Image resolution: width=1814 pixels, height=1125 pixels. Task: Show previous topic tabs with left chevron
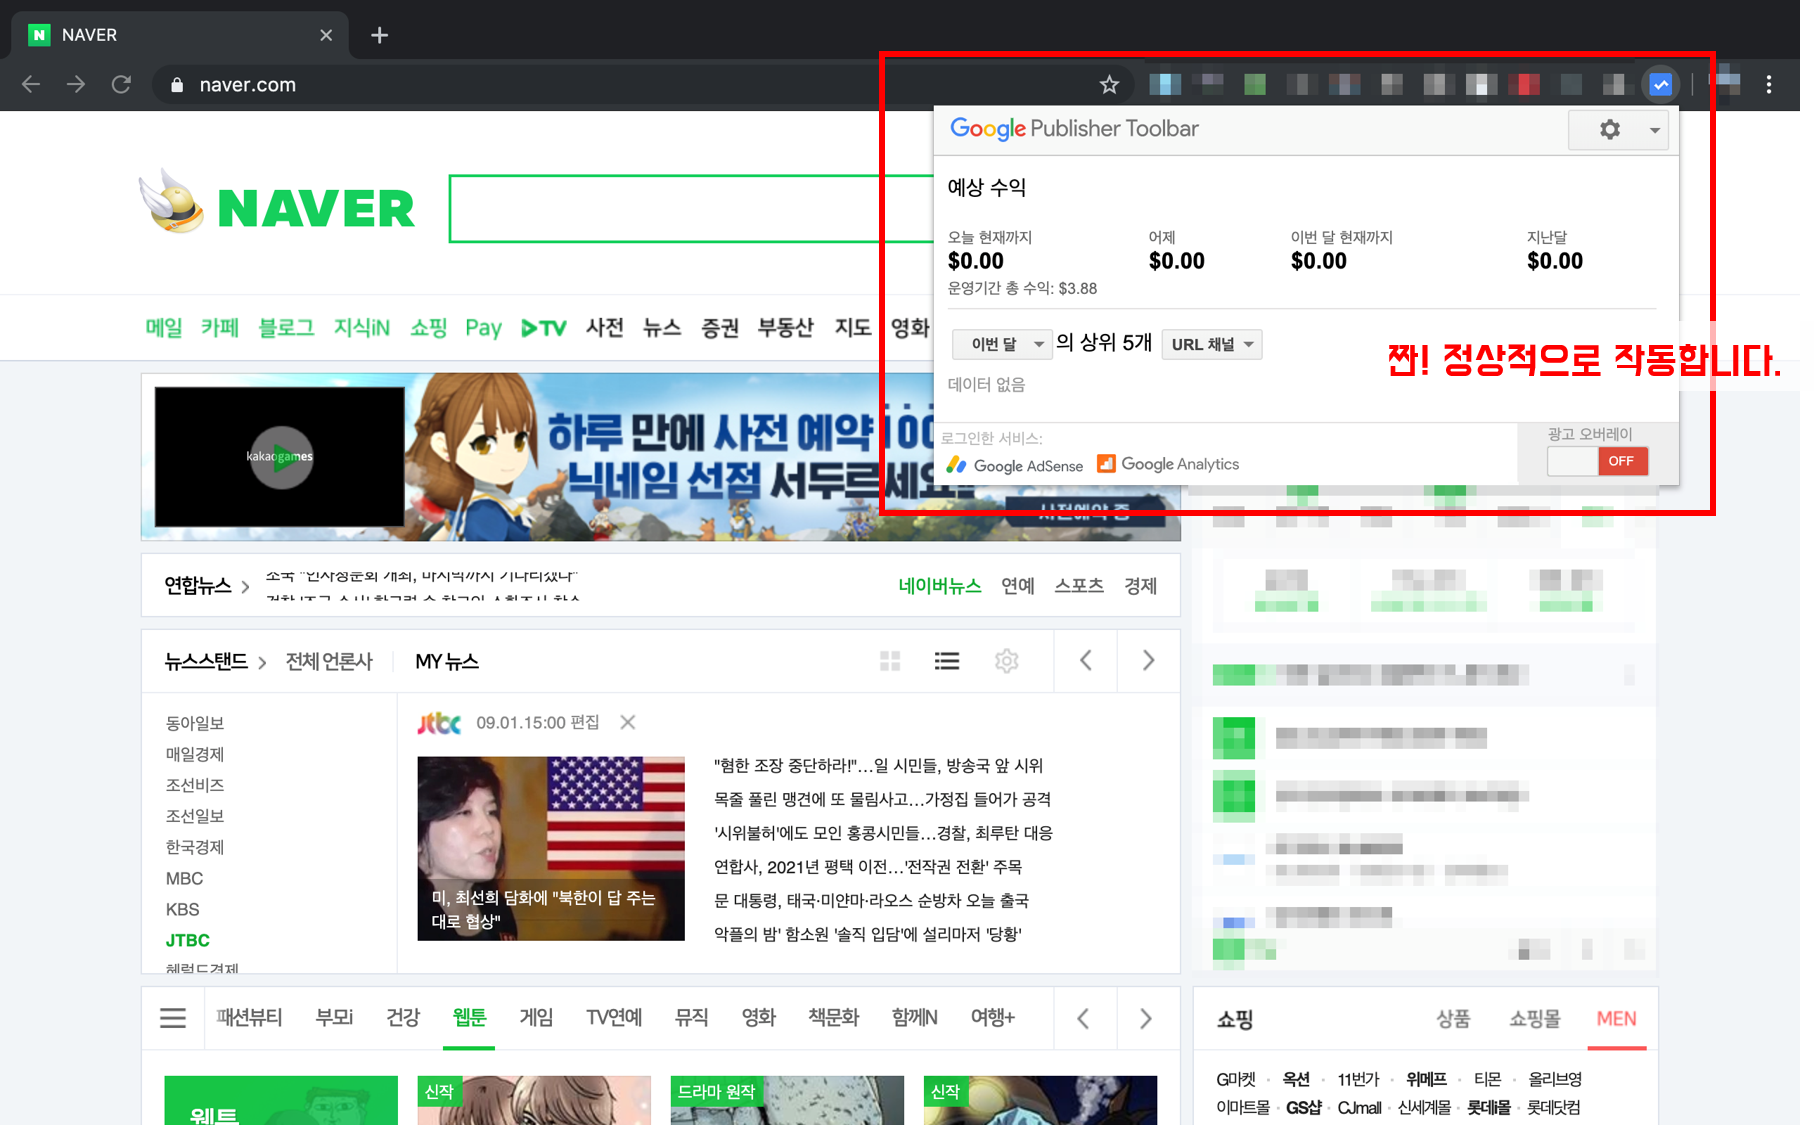(x=1084, y=1018)
